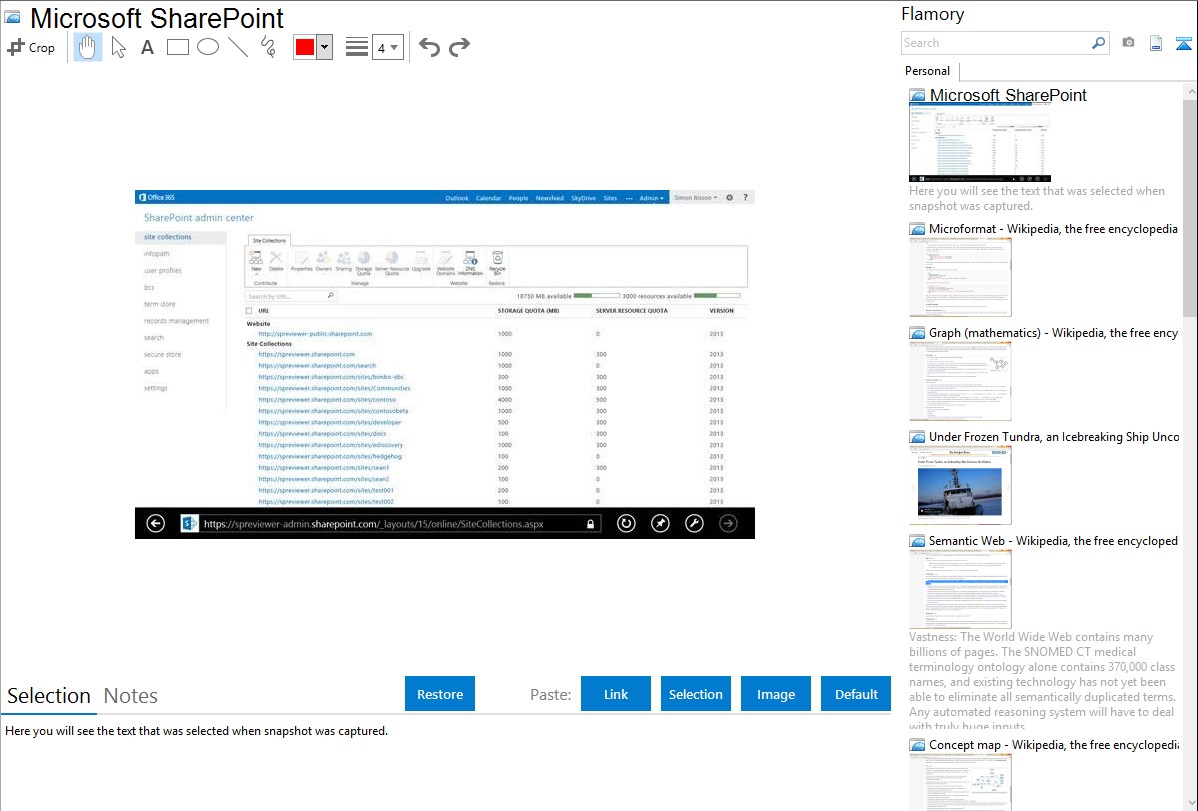Image resolution: width=1198 pixels, height=811 pixels.
Task: Click the Recycle Bin ribbon icon
Action: tap(497, 262)
